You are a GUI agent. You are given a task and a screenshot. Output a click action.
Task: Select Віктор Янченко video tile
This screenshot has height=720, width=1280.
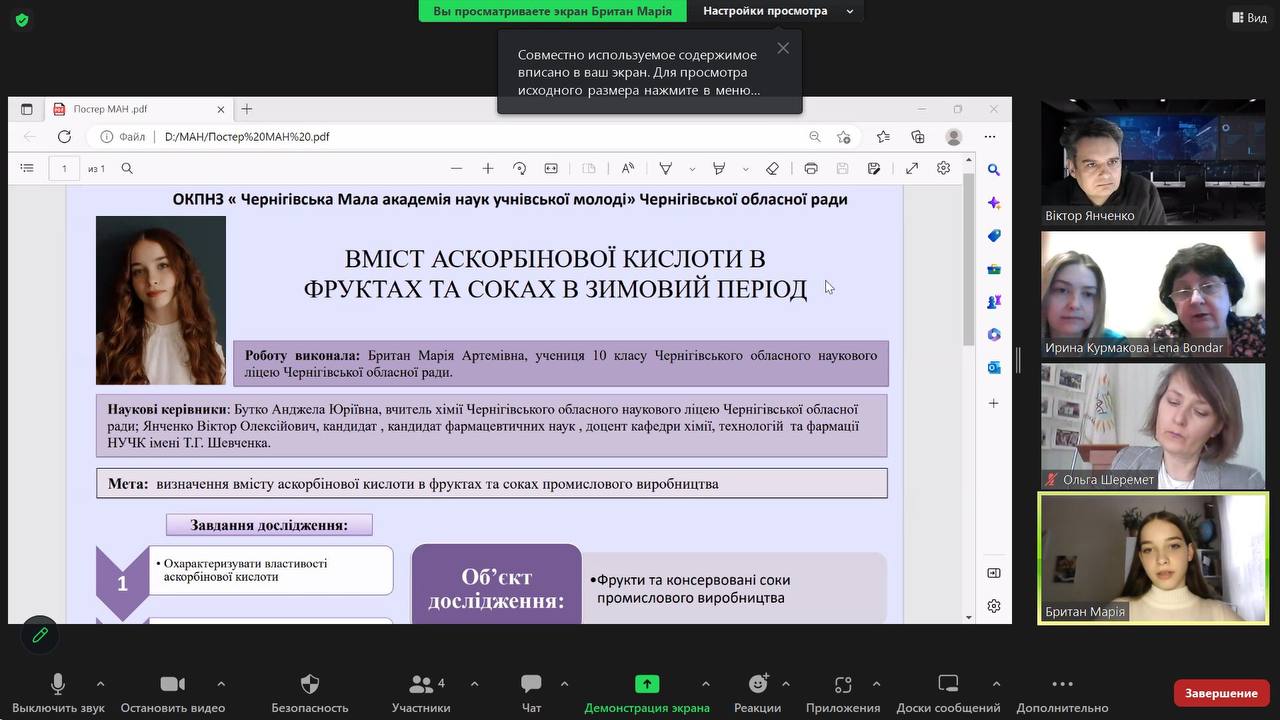pyautogui.click(x=1153, y=162)
